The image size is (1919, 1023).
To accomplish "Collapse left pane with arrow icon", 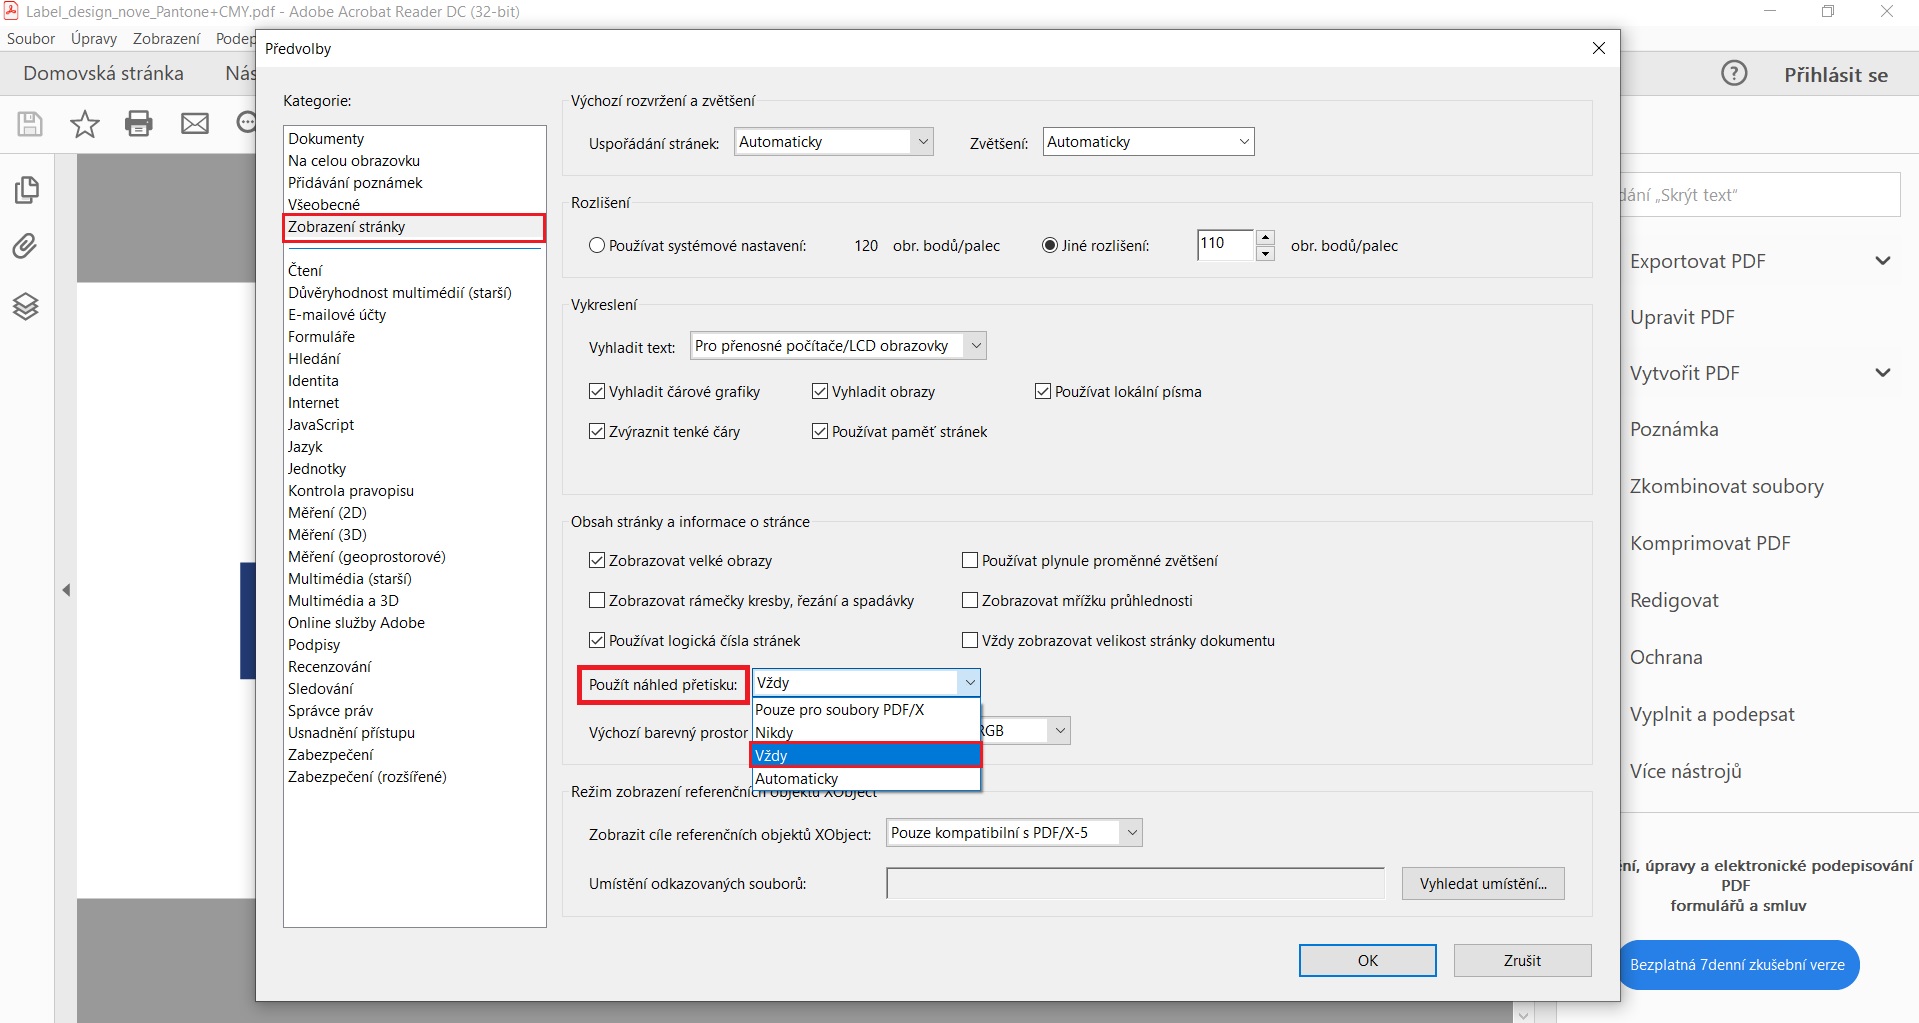I will coord(66,590).
